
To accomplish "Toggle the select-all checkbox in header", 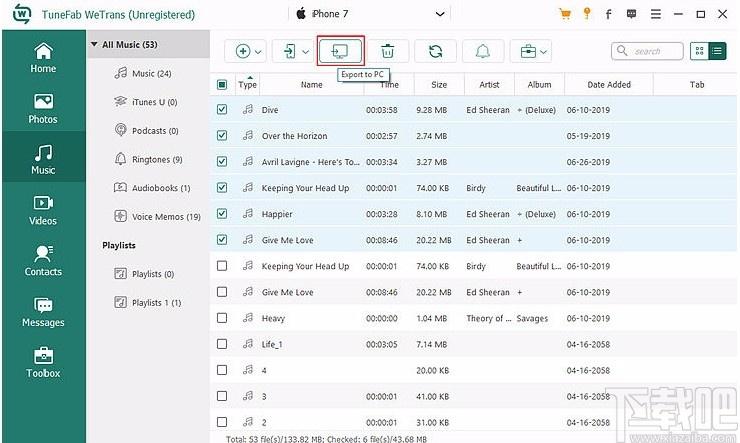I will pyautogui.click(x=222, y=84).
